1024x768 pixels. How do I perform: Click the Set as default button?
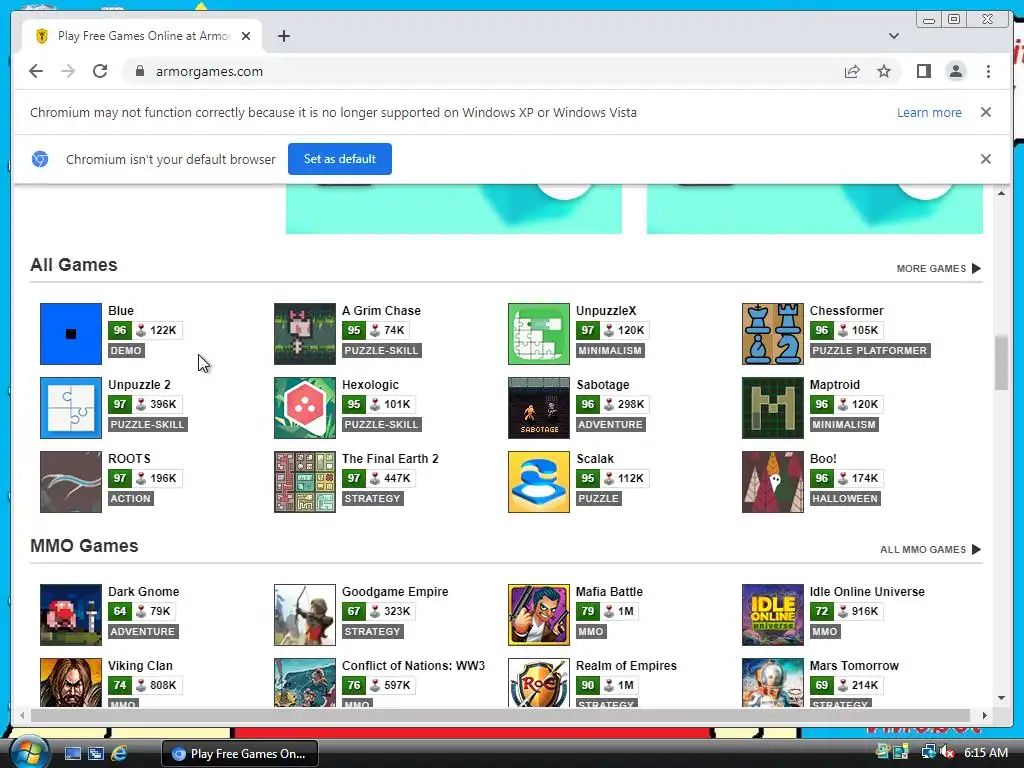tap(340, 159)
